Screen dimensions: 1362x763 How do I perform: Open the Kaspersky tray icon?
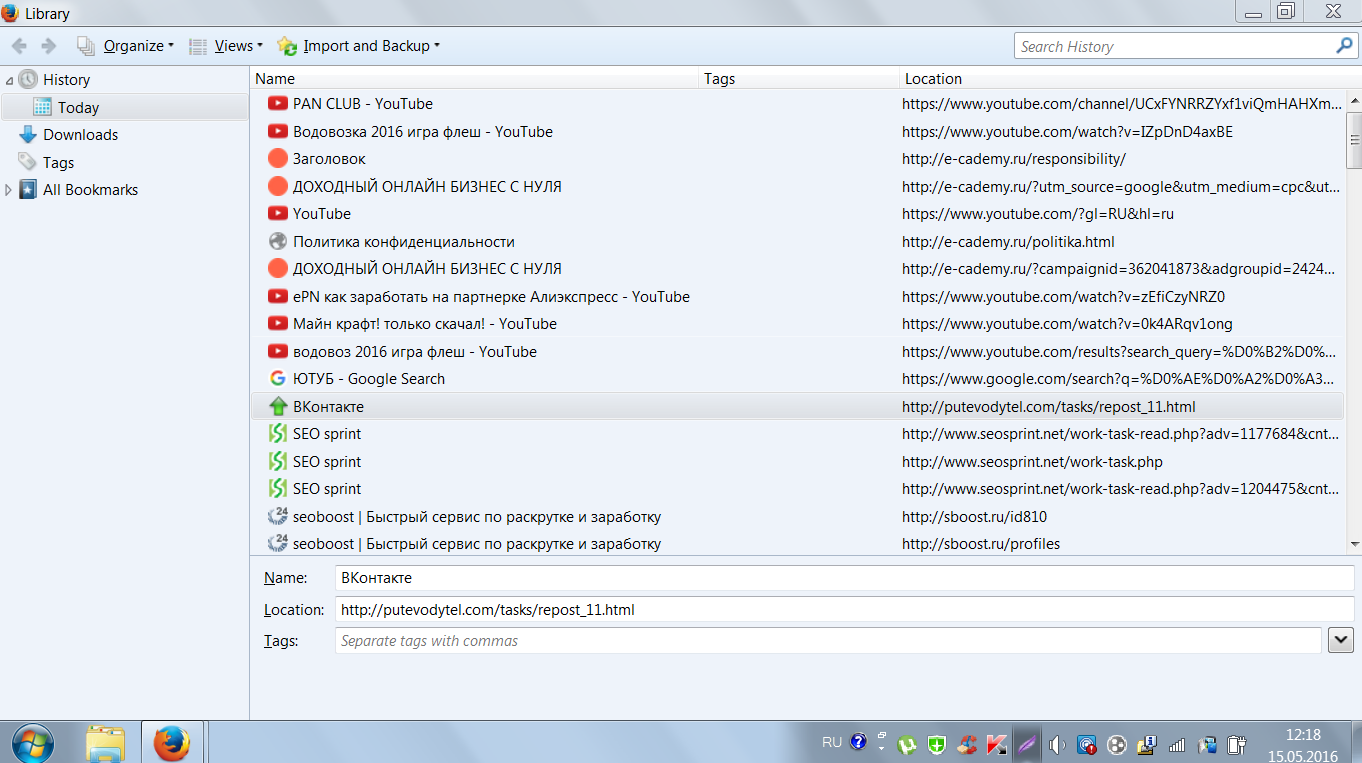[x=996, y=744]
